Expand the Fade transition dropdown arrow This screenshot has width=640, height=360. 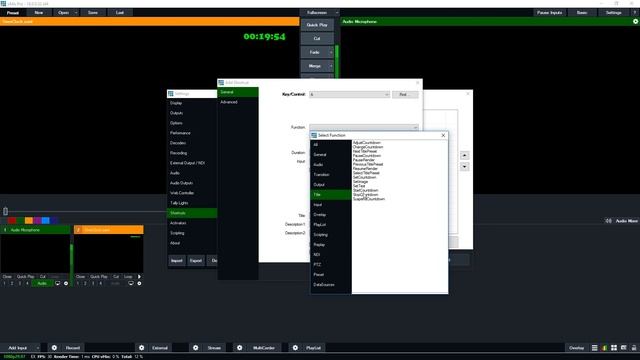click(331, 52)
